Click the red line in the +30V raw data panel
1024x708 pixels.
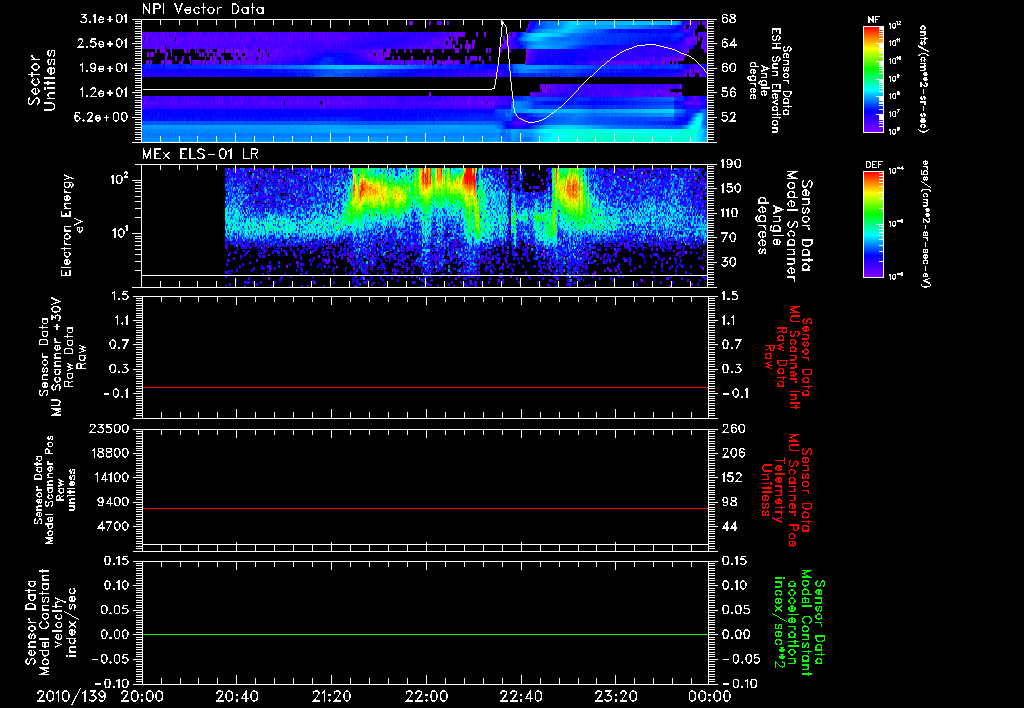click(425, 387)
